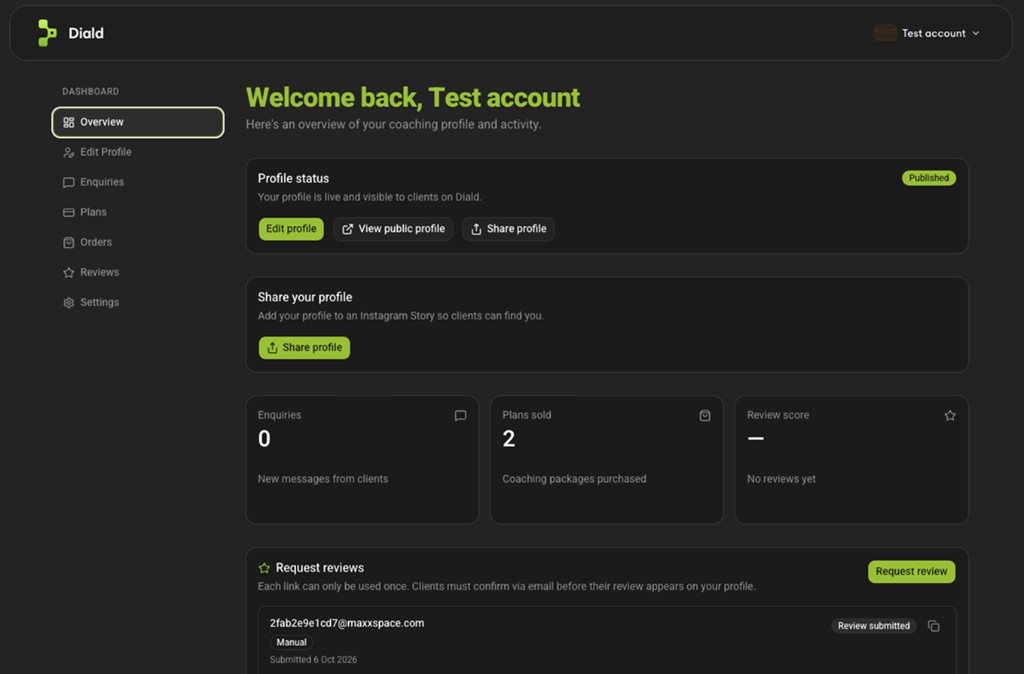
Task: Click the Published status badge
Action: click(929, 178)
